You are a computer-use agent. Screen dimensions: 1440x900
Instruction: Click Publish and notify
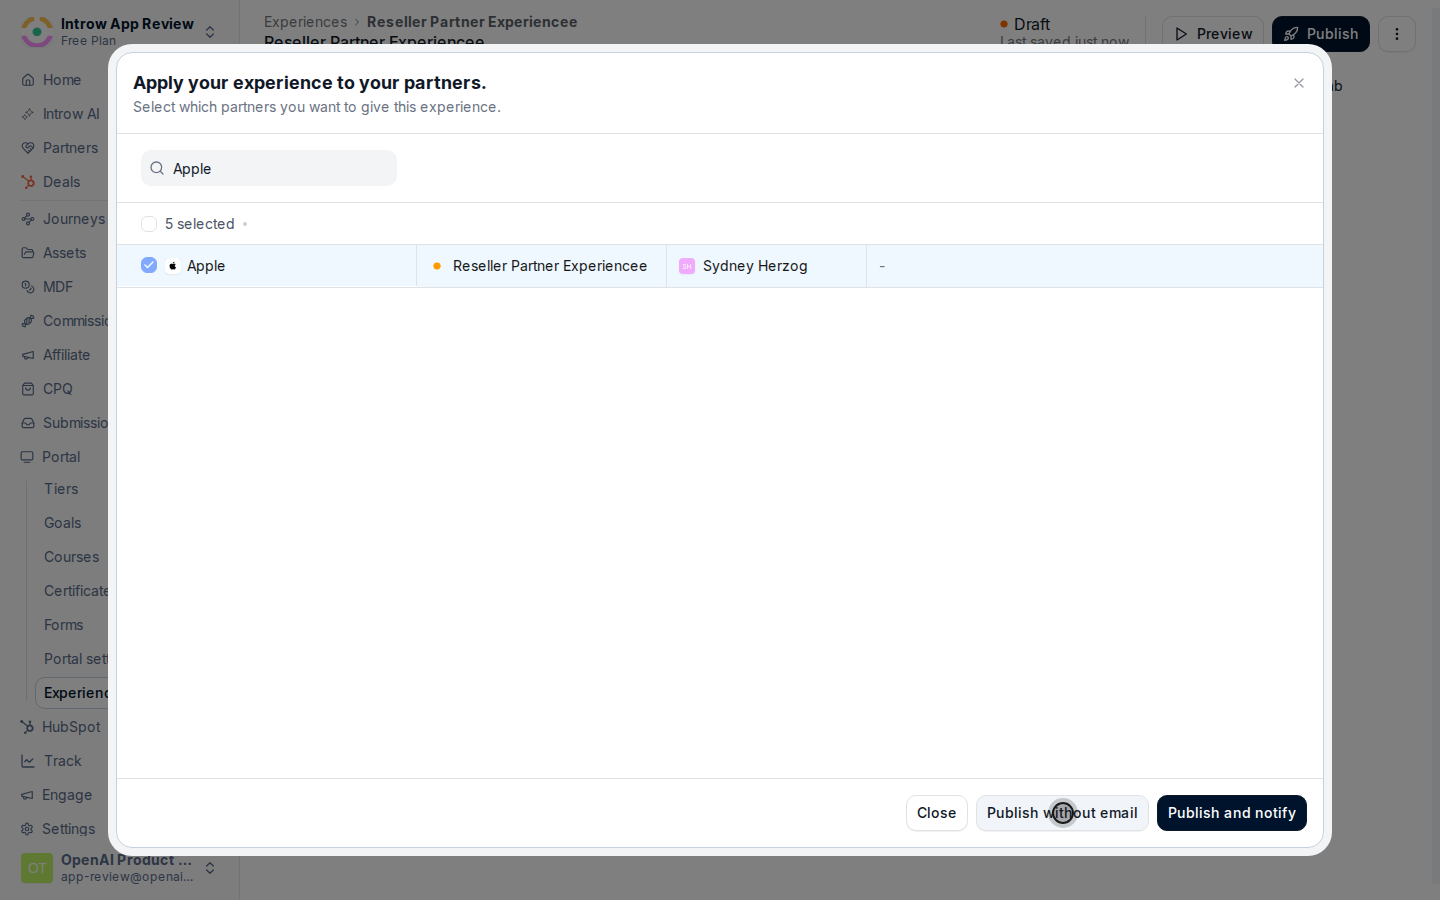click(1232, 813)
